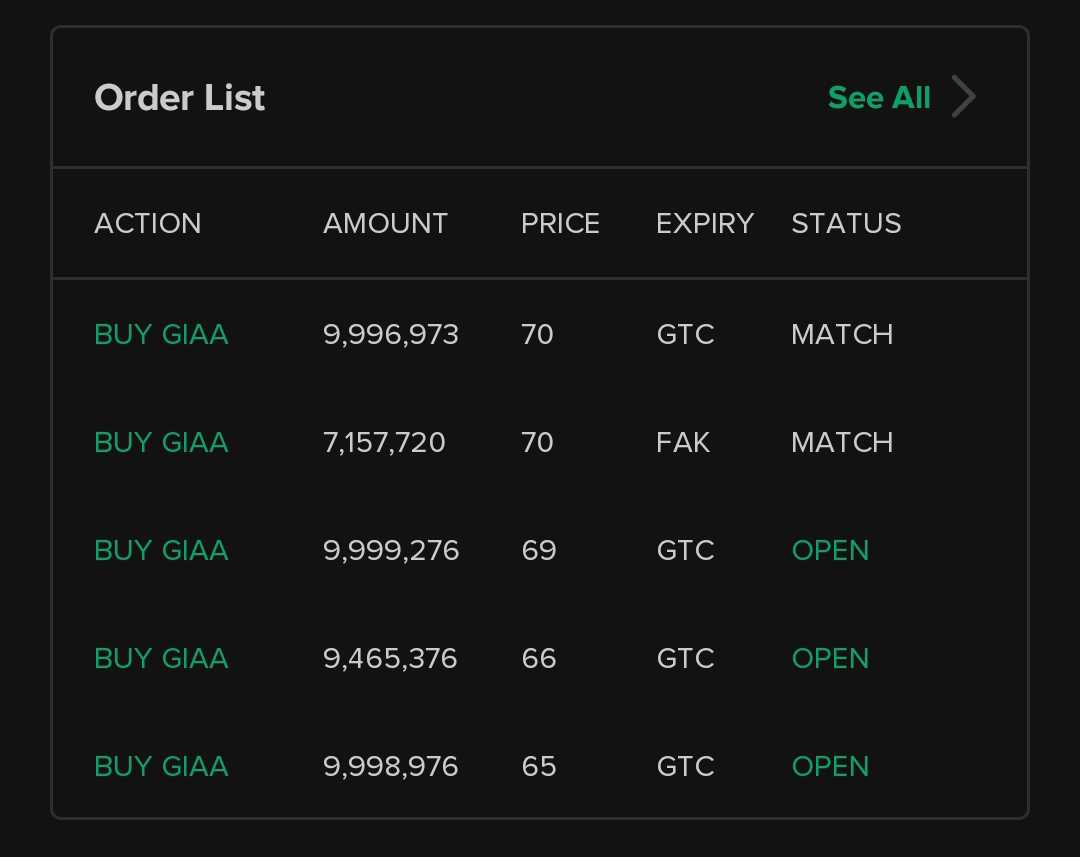The image size is (1080, 857).
Task: Select BUY GIAA order priced at 65
Action: pyautogui.click(x=540, y=766)
